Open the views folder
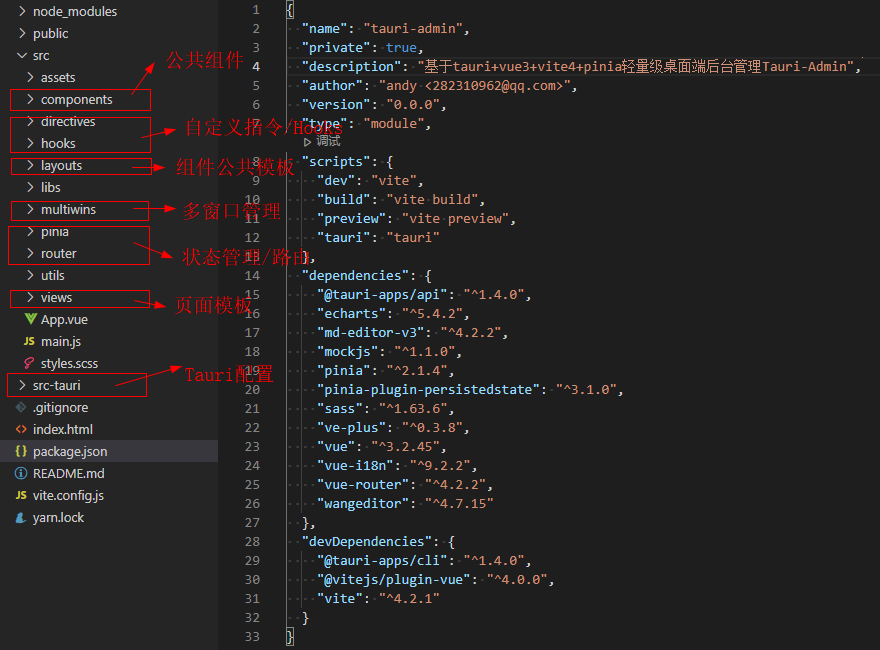This screenshot has width=880, height=650. [56, 298]
